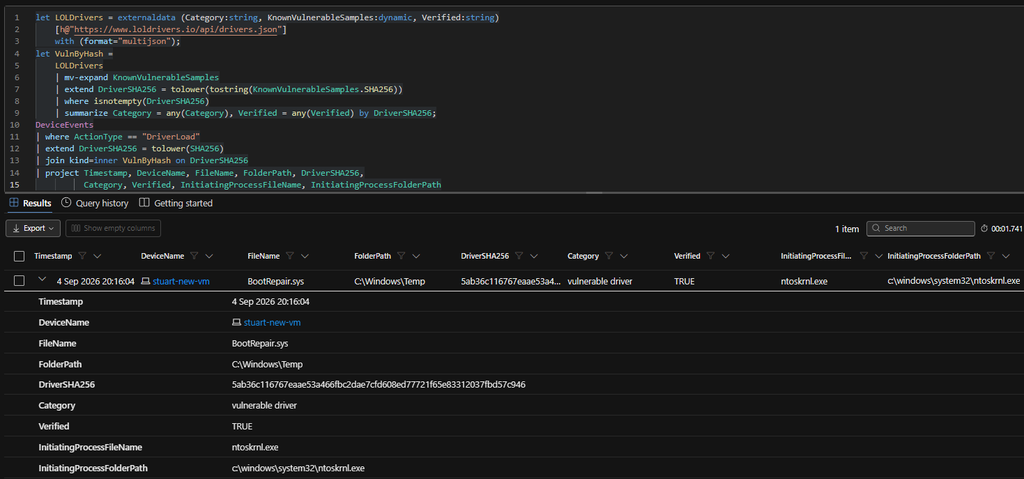Click the 1 item count label
This screenshot has height=479, width=1024.
[x=847, y=228]
